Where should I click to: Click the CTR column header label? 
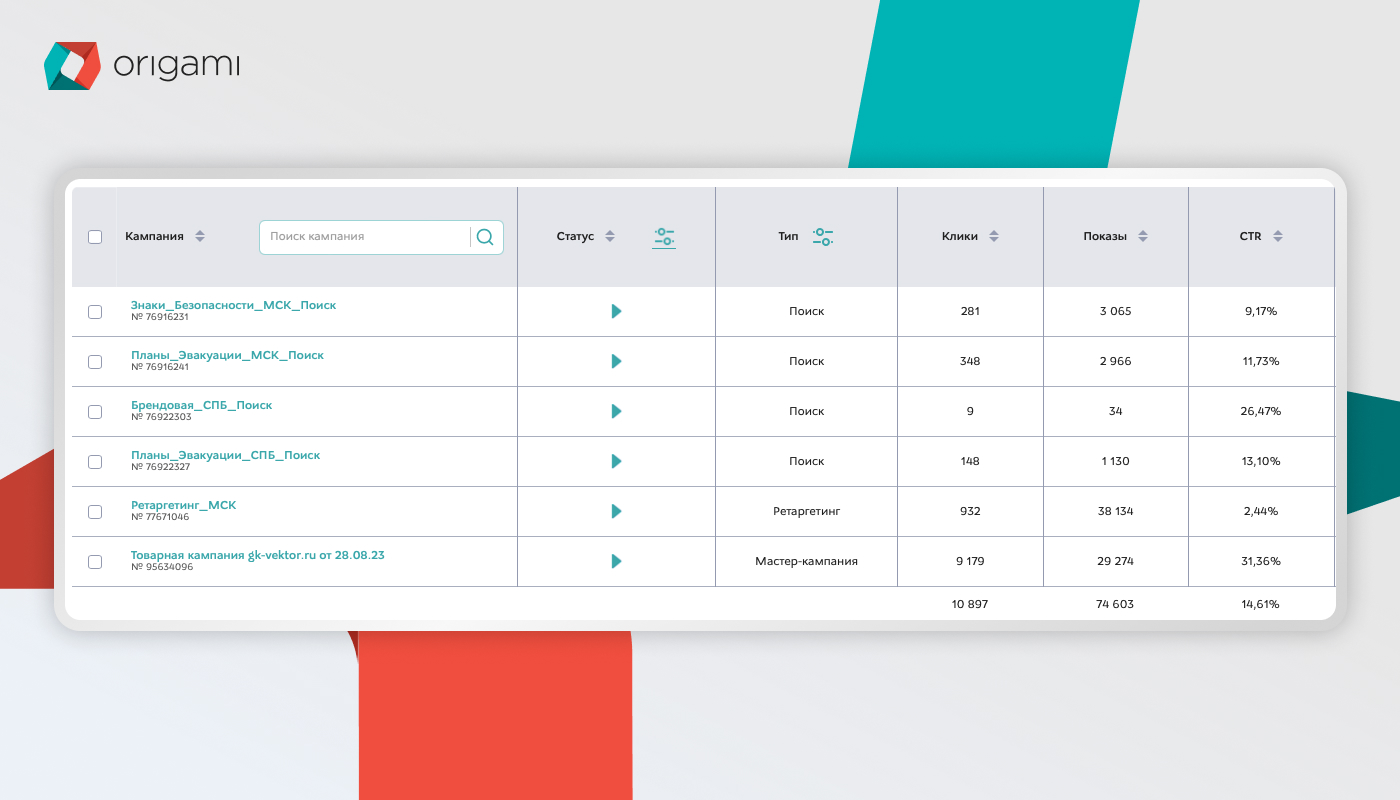(x=1251, y=237)
